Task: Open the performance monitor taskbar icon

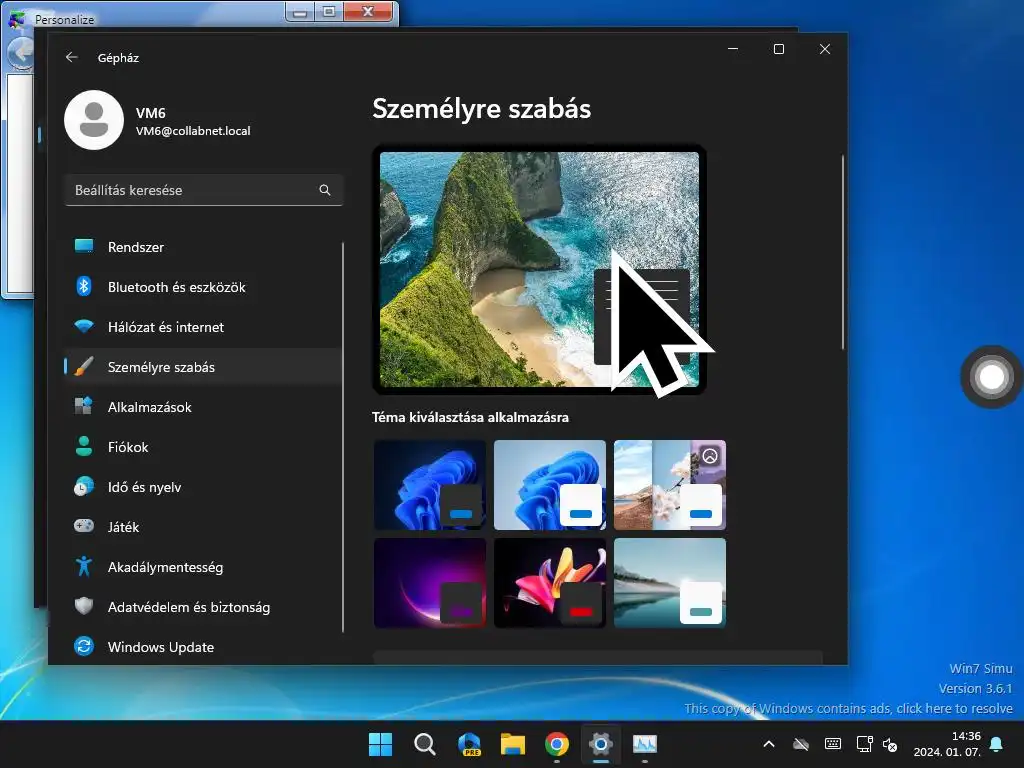Action: tap(645, 744)
